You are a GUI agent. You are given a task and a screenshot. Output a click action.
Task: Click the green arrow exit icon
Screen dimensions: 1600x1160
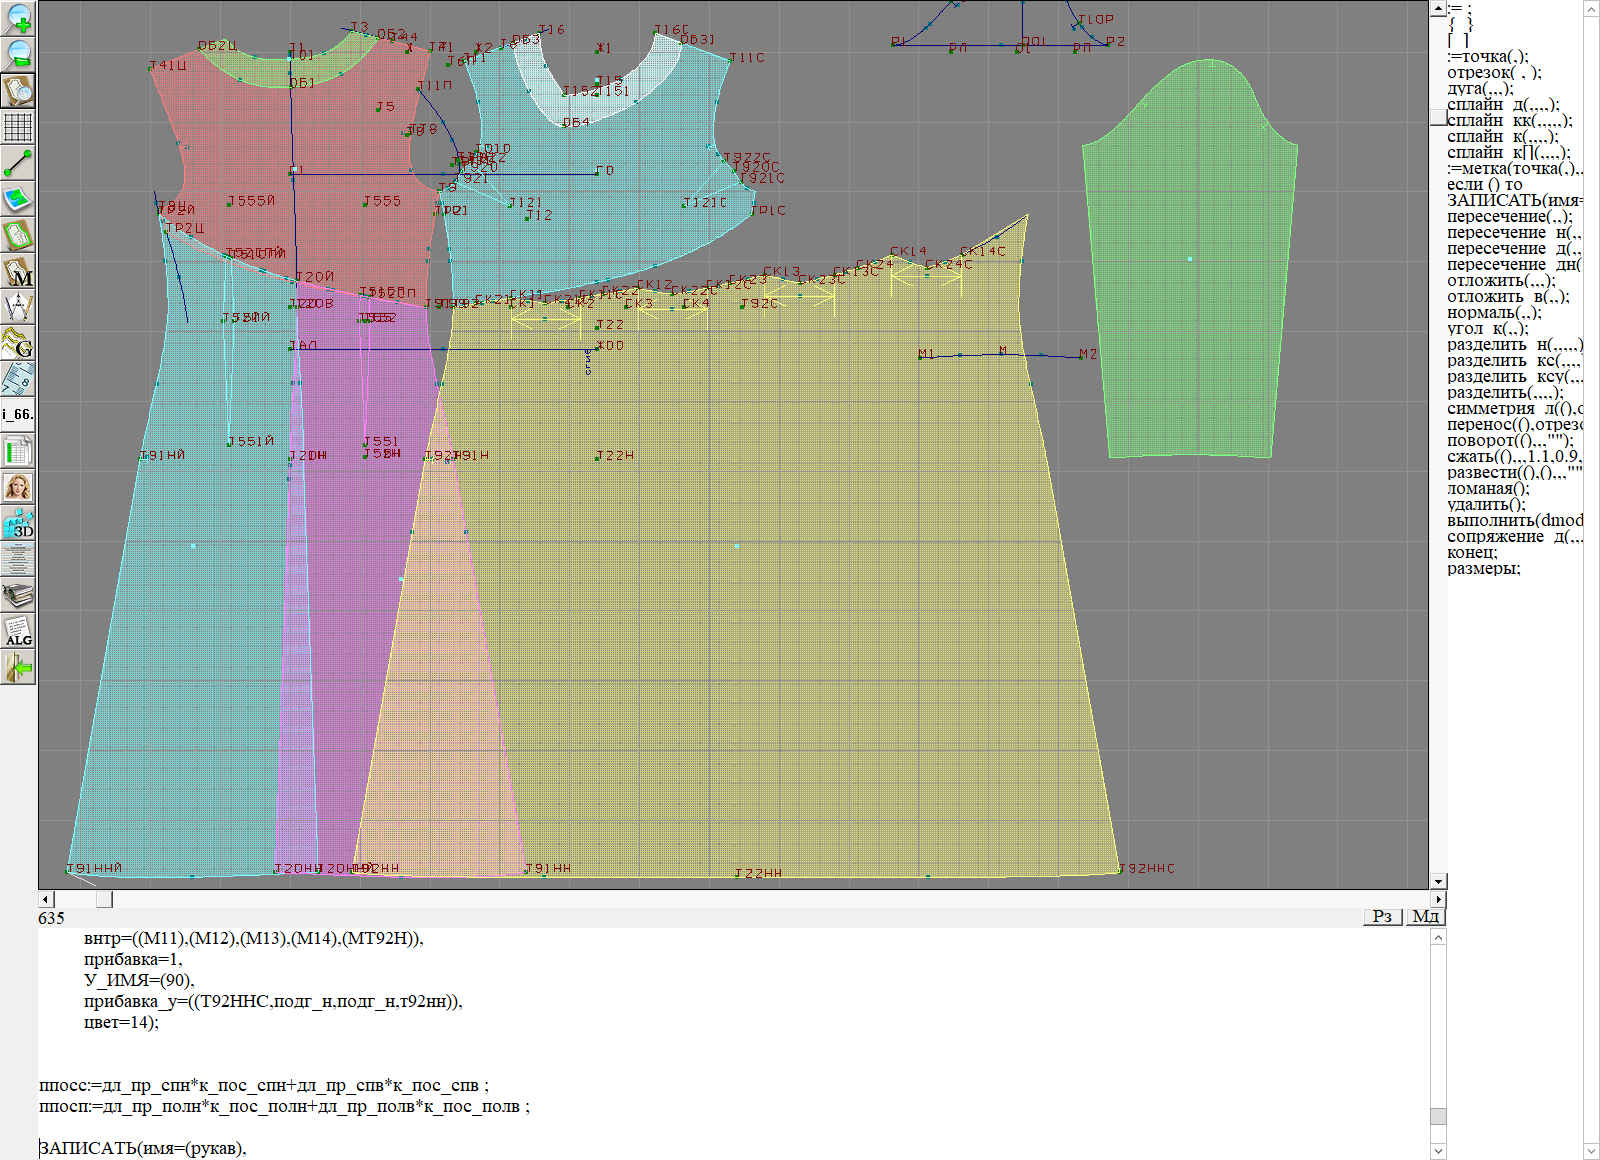click(18, 667)
